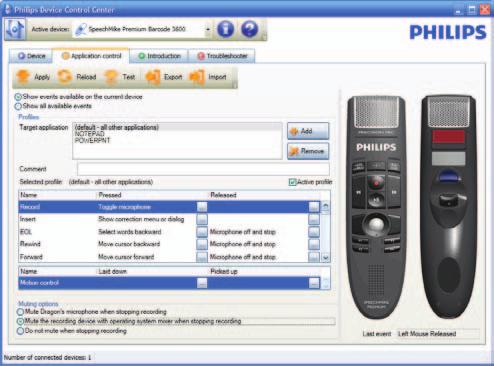Run the Test toolbar button
Image resolution: width=494 pixels, height=366 pixels.
(111, 77)
